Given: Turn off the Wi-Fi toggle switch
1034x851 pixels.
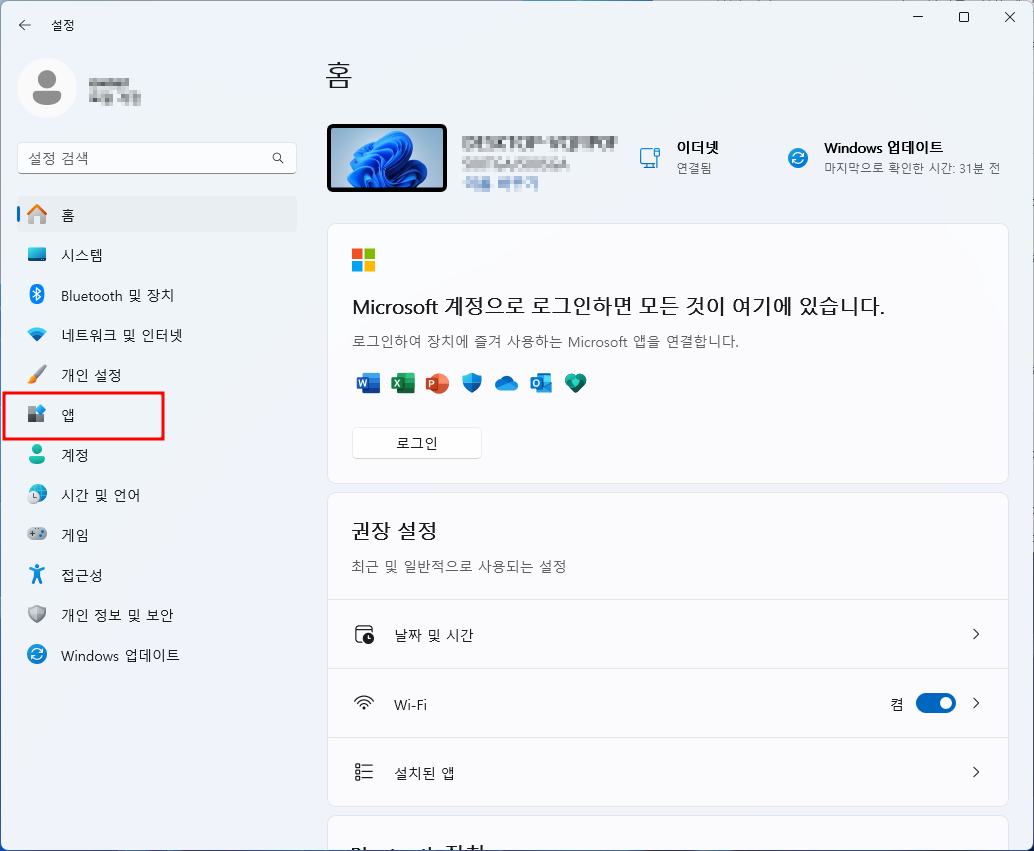Looking at the screenshot, I should coord(936,703).
